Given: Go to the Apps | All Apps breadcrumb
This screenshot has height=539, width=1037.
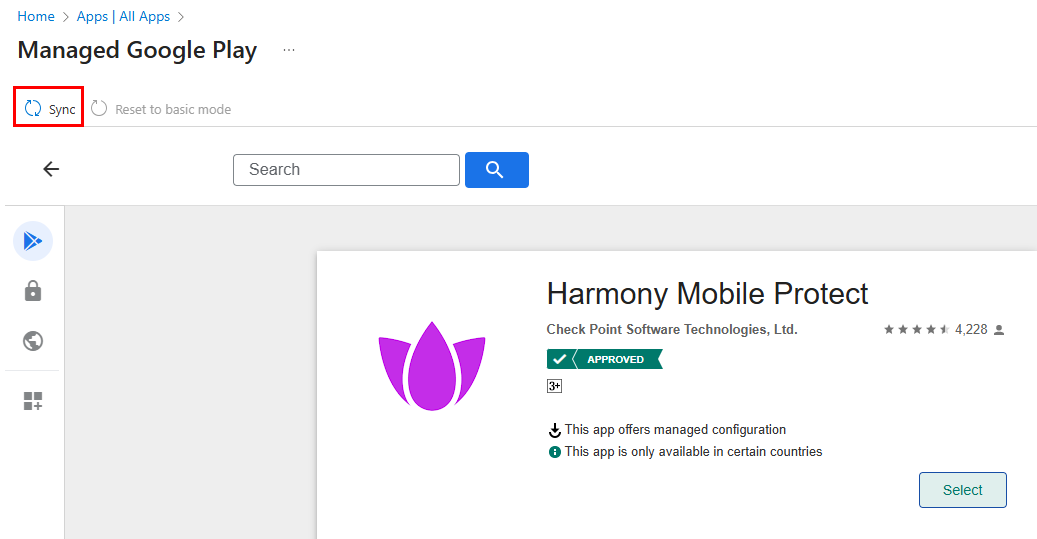Looking at the screenshot, I should [x=123, y=17].
